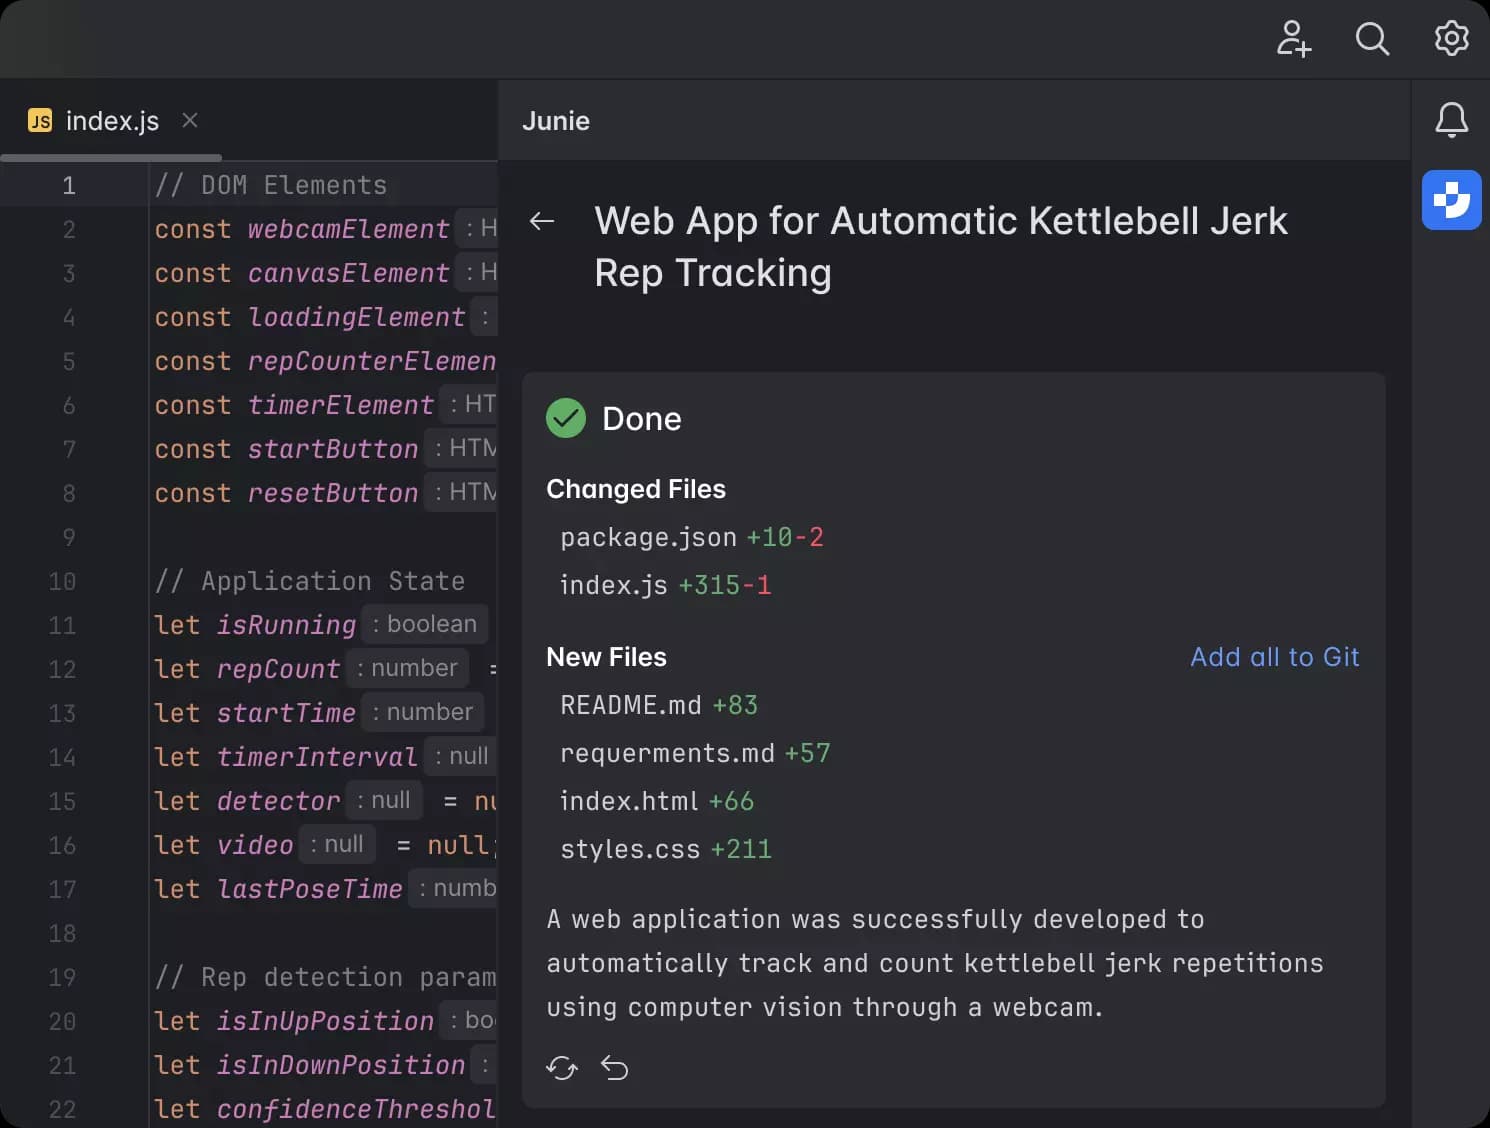
Task: Click the Junie panel title
Action: click(x=556, y=120)
